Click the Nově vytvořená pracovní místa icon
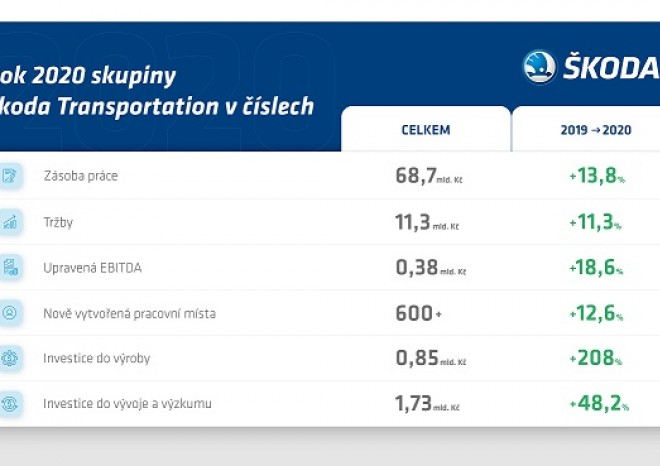 tap(10, 313)
